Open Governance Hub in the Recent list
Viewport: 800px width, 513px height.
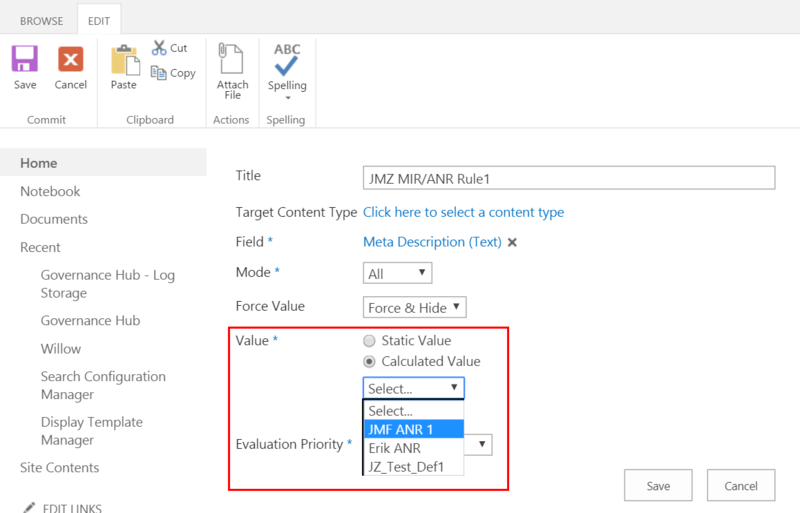90,321
